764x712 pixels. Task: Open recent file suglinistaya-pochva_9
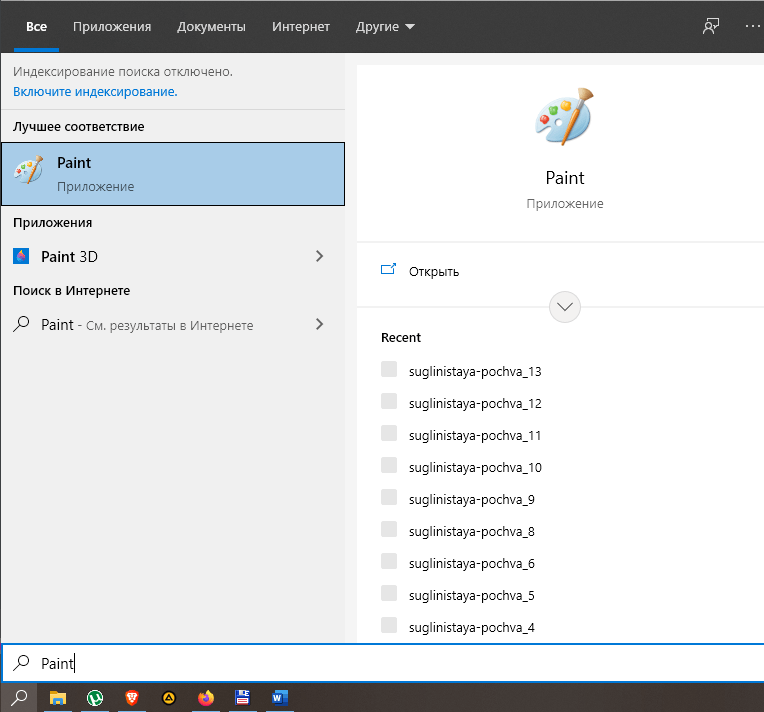(x=472, y=500)
